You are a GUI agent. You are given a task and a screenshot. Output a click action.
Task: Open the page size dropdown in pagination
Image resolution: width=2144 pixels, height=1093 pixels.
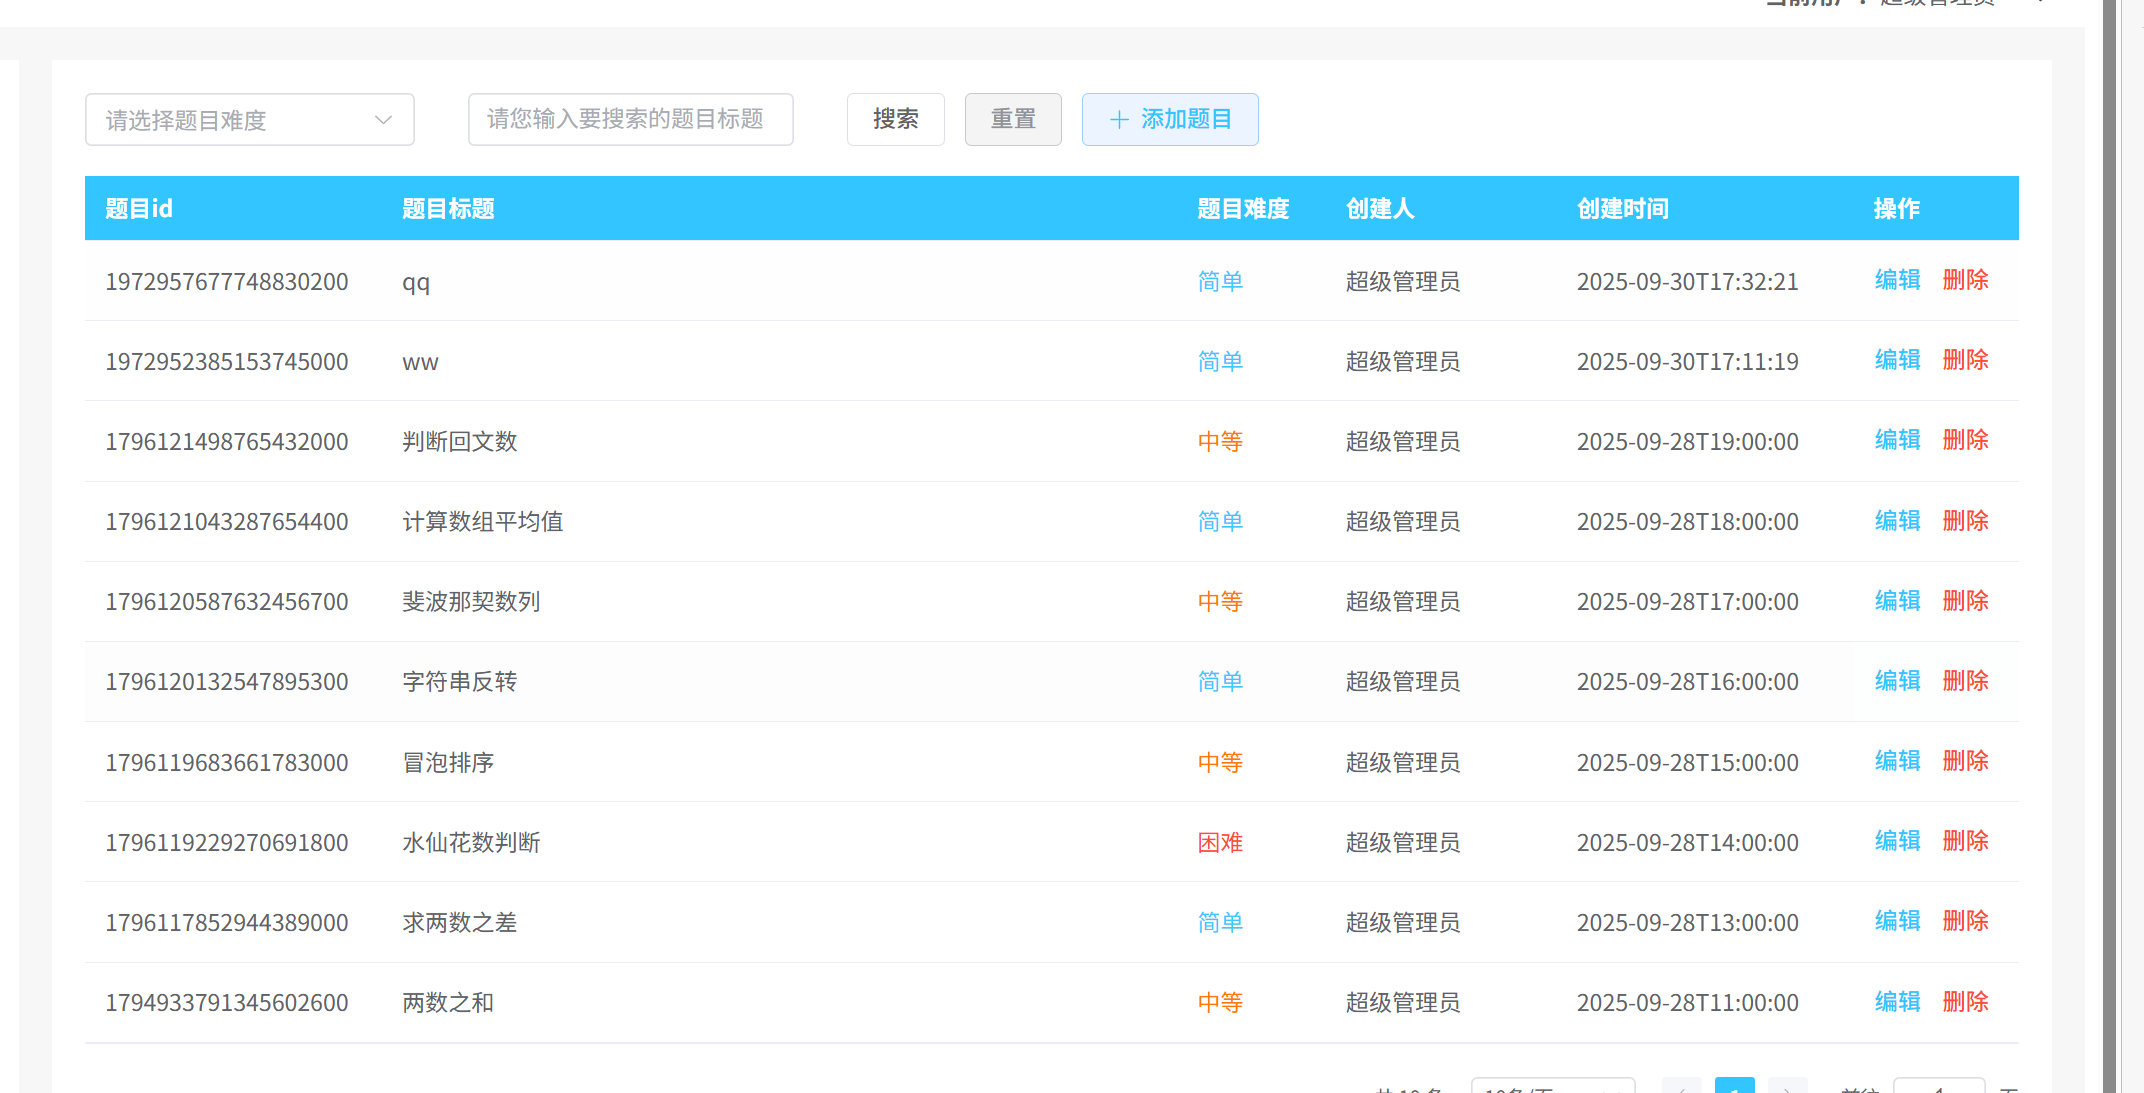[1552, 1087]
